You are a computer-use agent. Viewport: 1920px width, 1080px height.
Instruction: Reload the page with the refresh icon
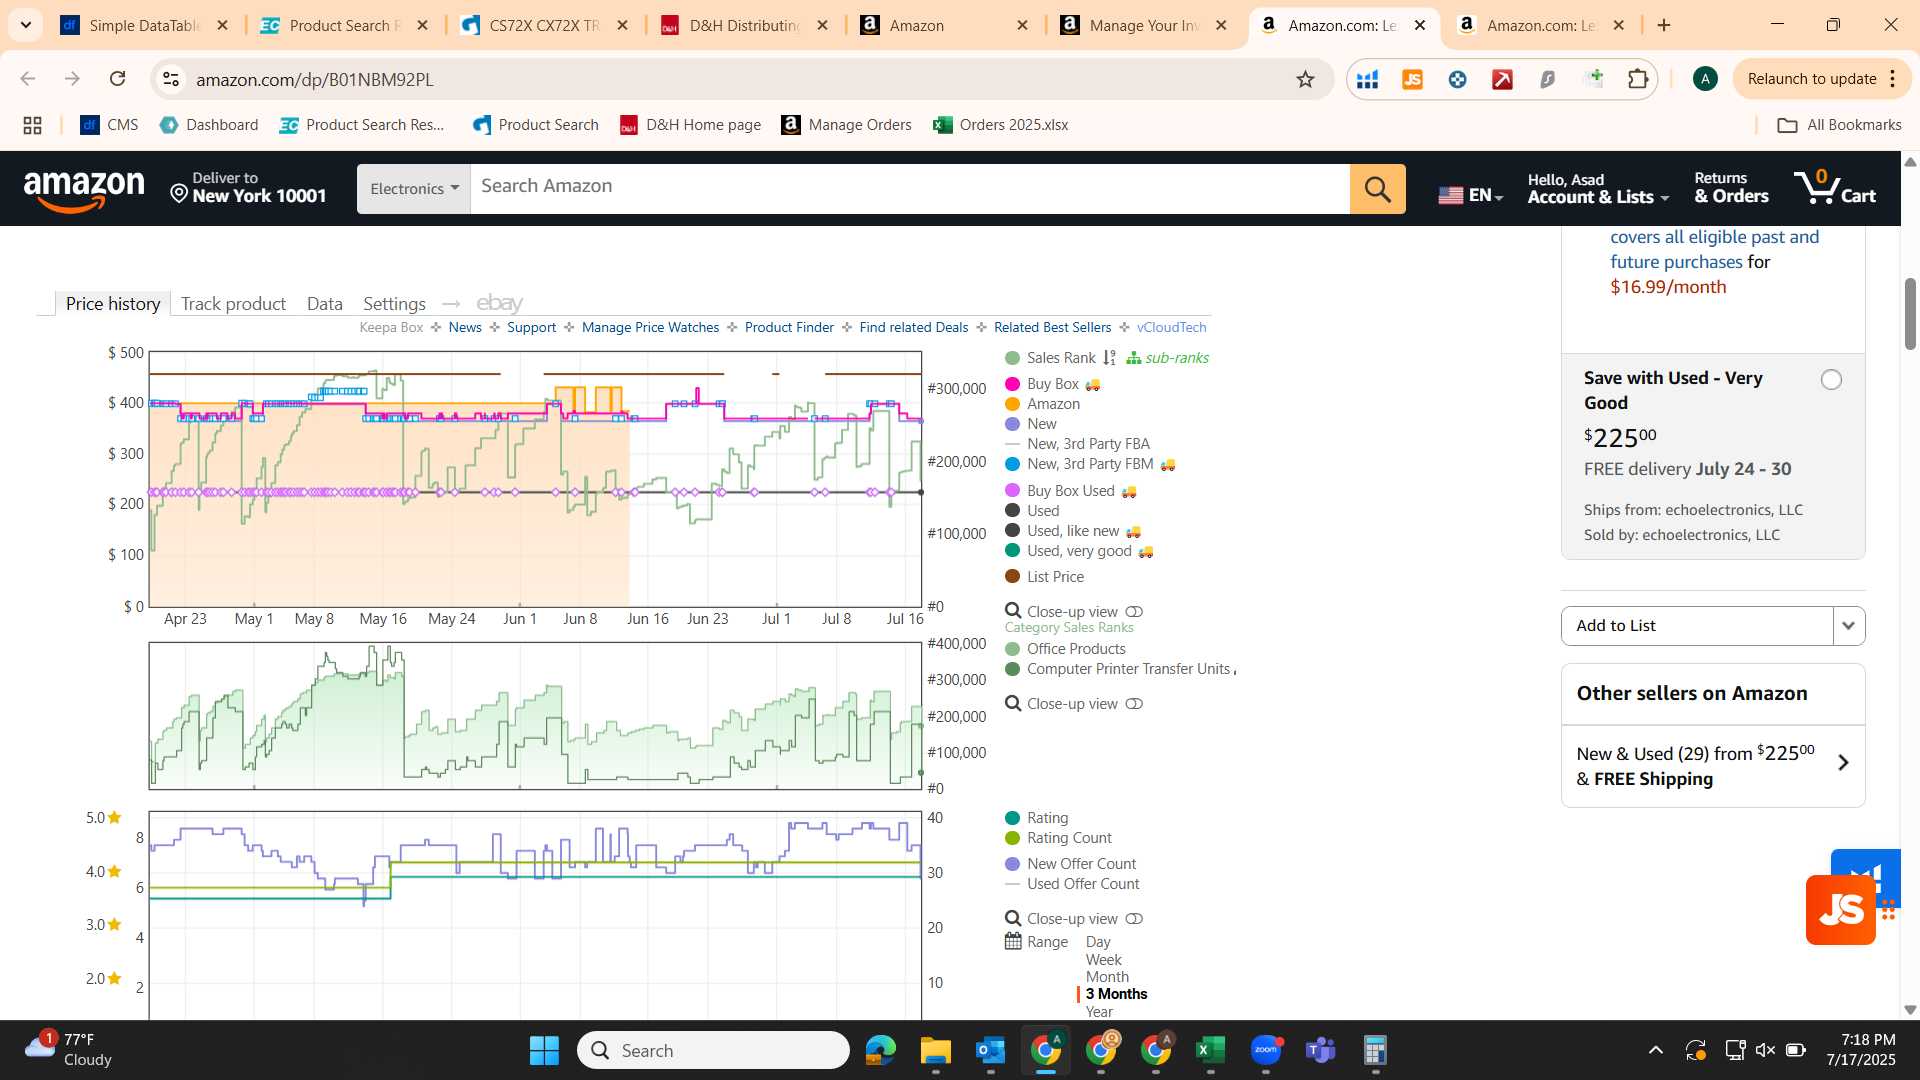click(x=117, y=79)
